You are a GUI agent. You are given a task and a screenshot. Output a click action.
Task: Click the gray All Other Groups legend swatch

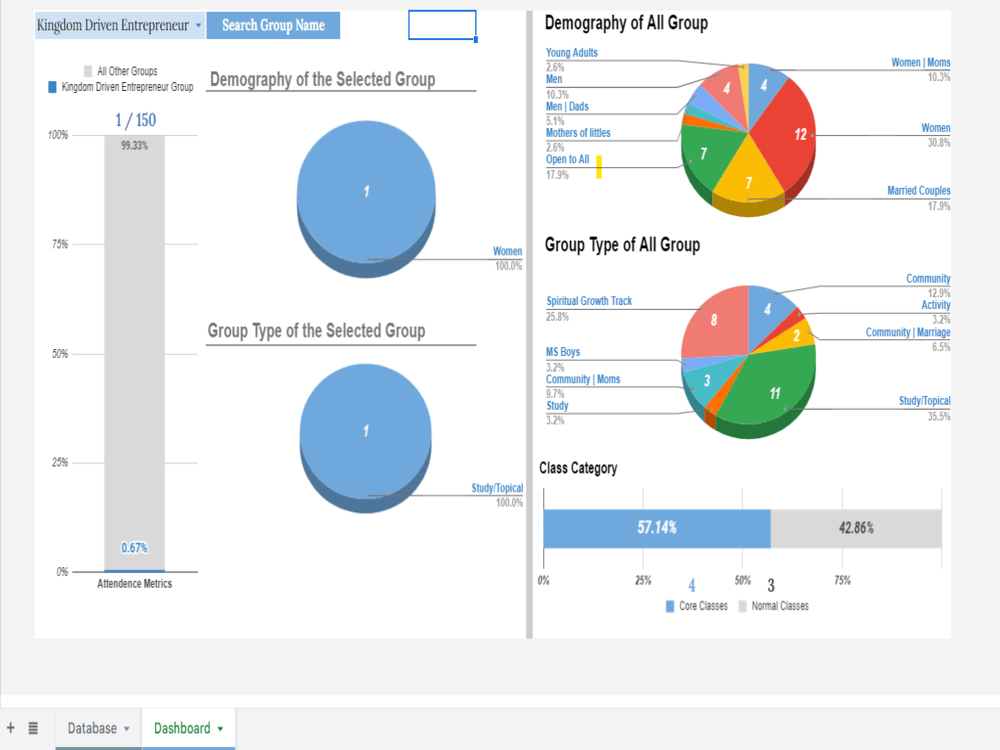pyautogui.click(x=88, y=70)
